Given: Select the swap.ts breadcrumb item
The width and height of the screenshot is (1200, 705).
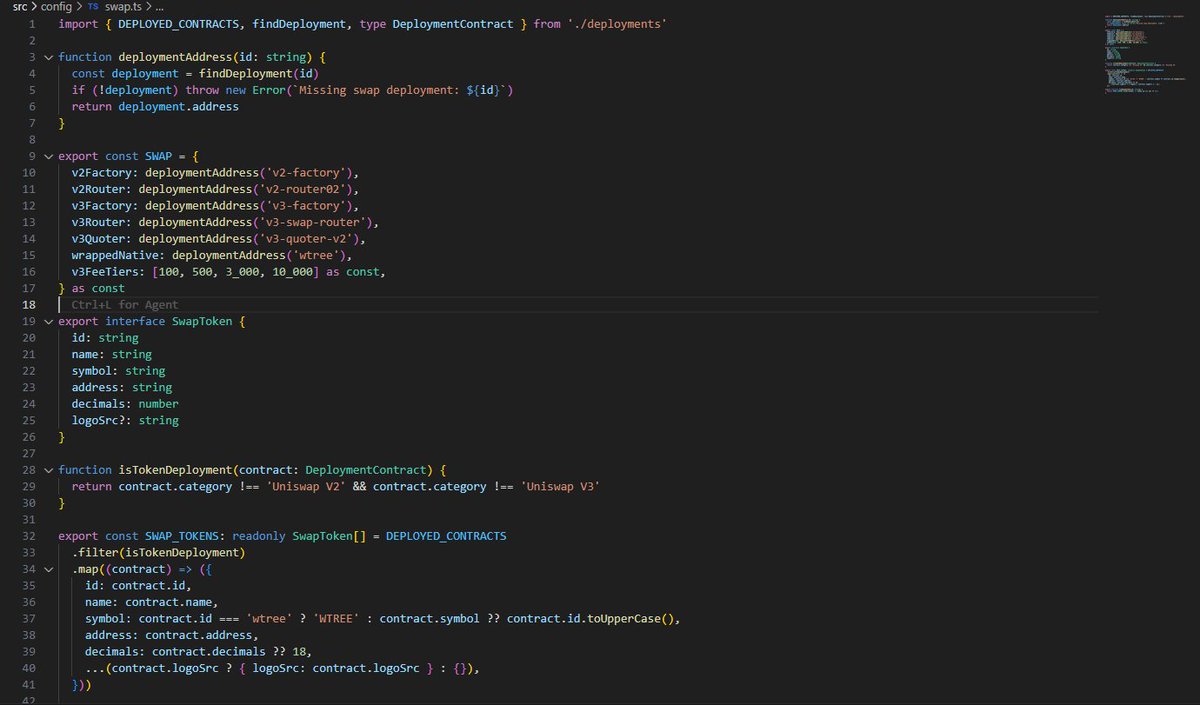Looking at the screenshot, I should [123, 7].
